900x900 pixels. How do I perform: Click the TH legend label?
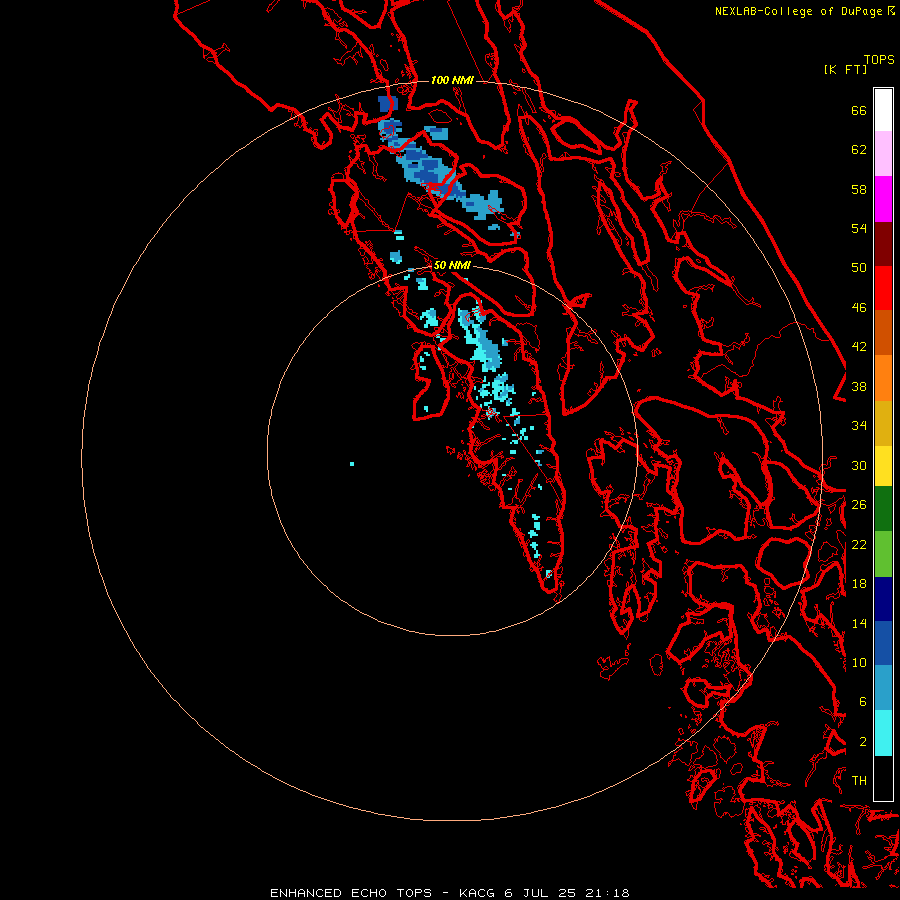[x=859, y=781]
